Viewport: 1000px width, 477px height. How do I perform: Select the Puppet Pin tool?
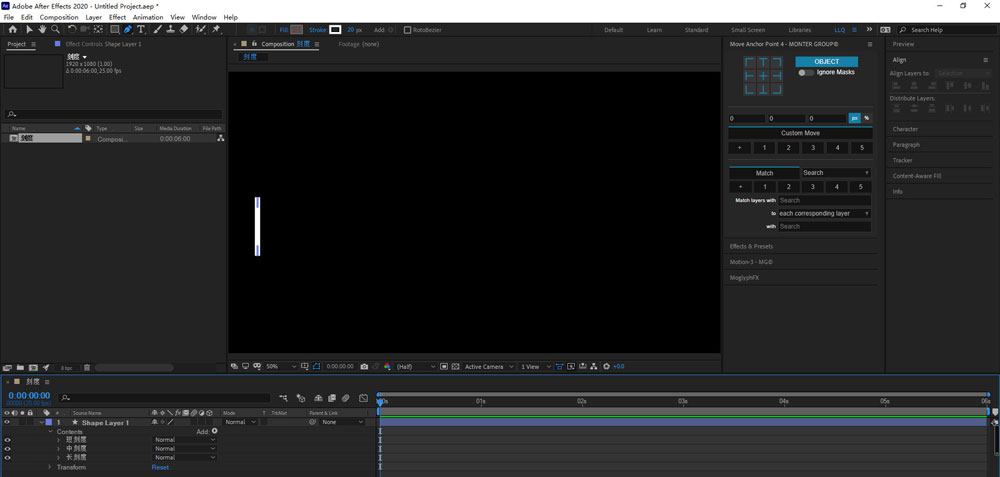click(x=216, y=30)
